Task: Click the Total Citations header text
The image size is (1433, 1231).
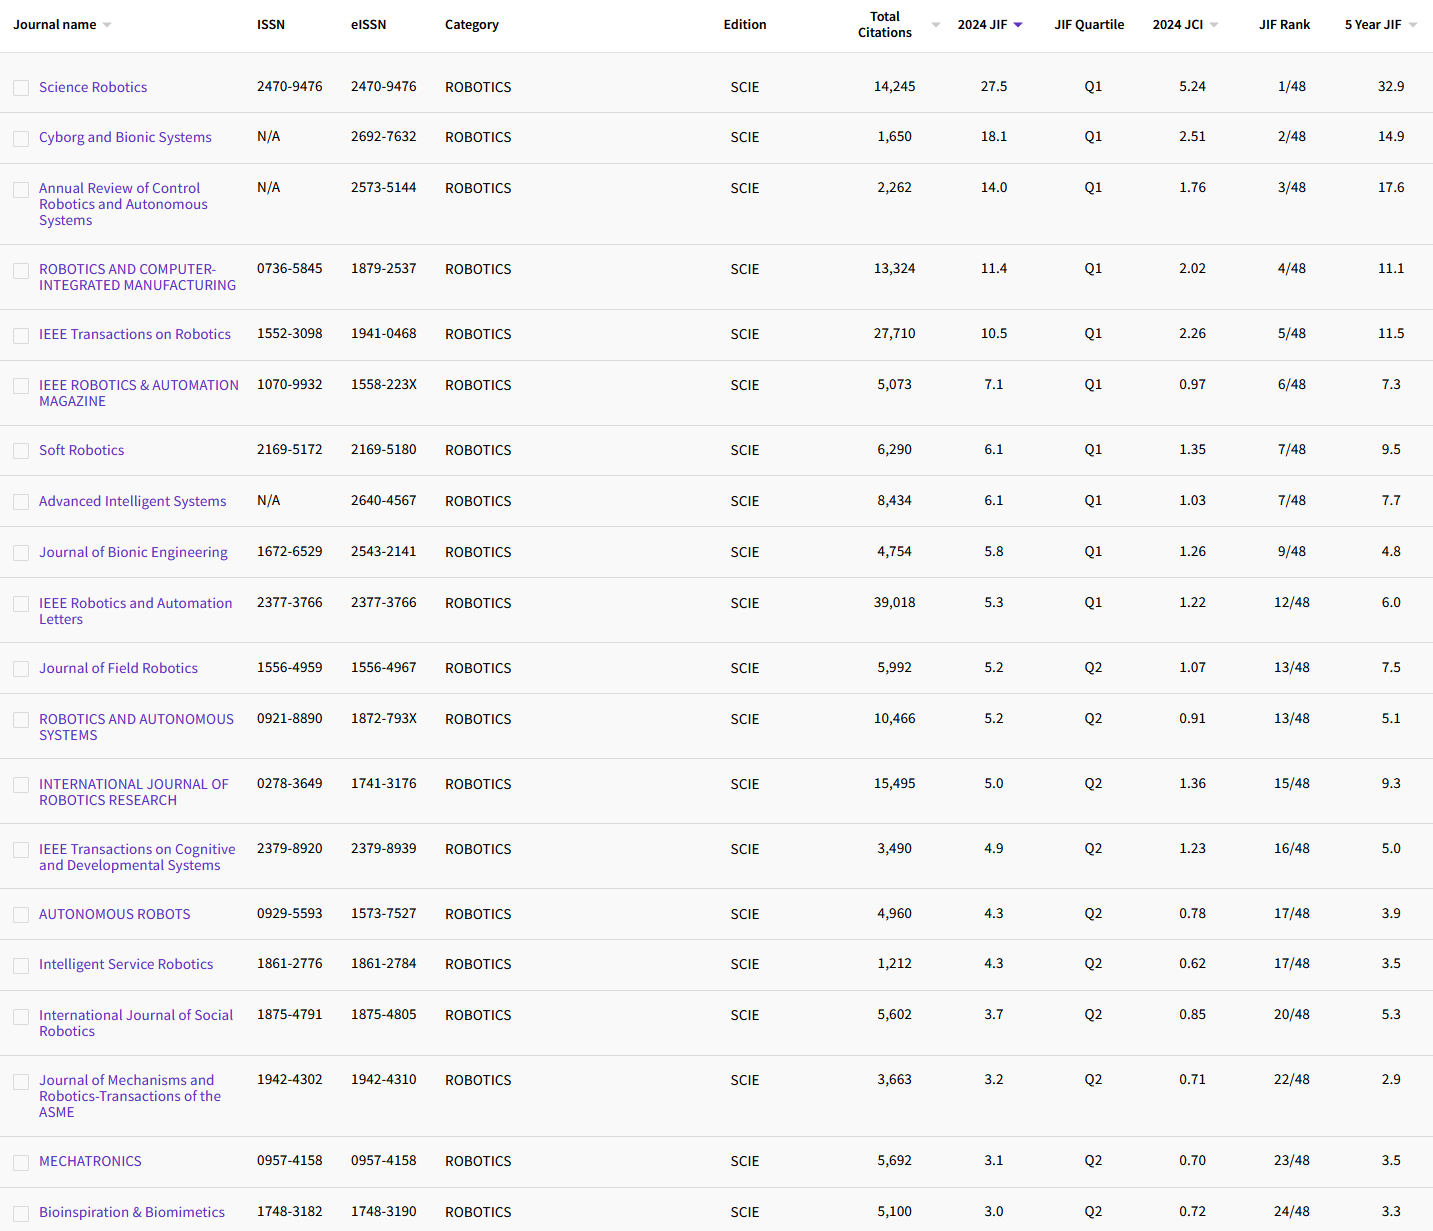Action: tap(885, 25)
